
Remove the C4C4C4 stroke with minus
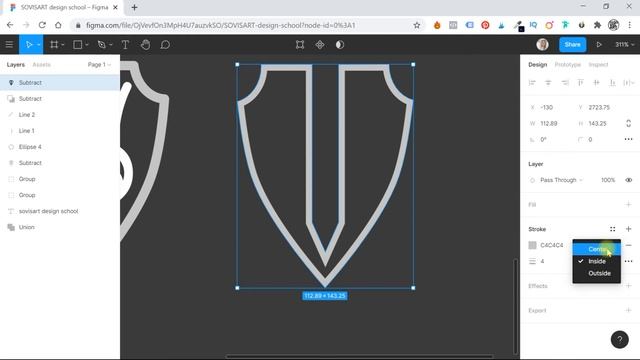tap(629, 245)
